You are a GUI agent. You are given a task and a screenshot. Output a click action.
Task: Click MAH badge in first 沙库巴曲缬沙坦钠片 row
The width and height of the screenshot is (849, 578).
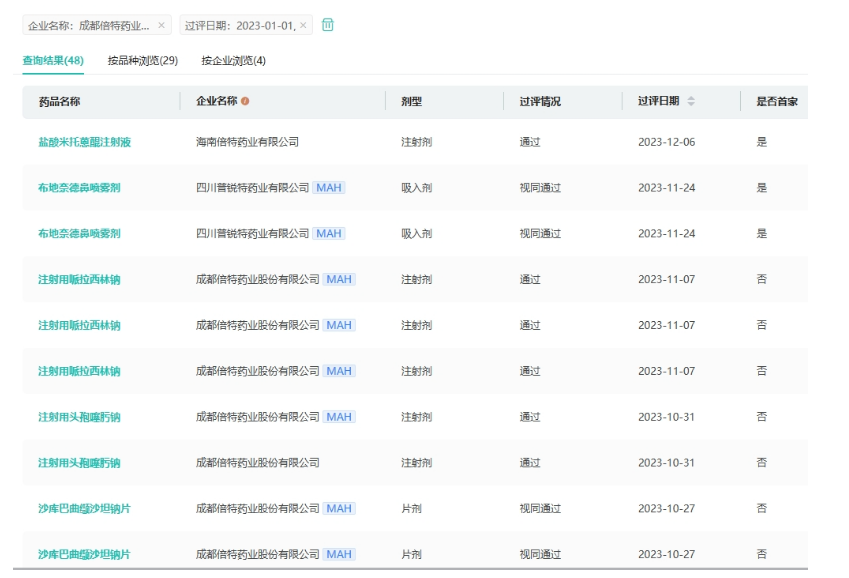point(338,509)
